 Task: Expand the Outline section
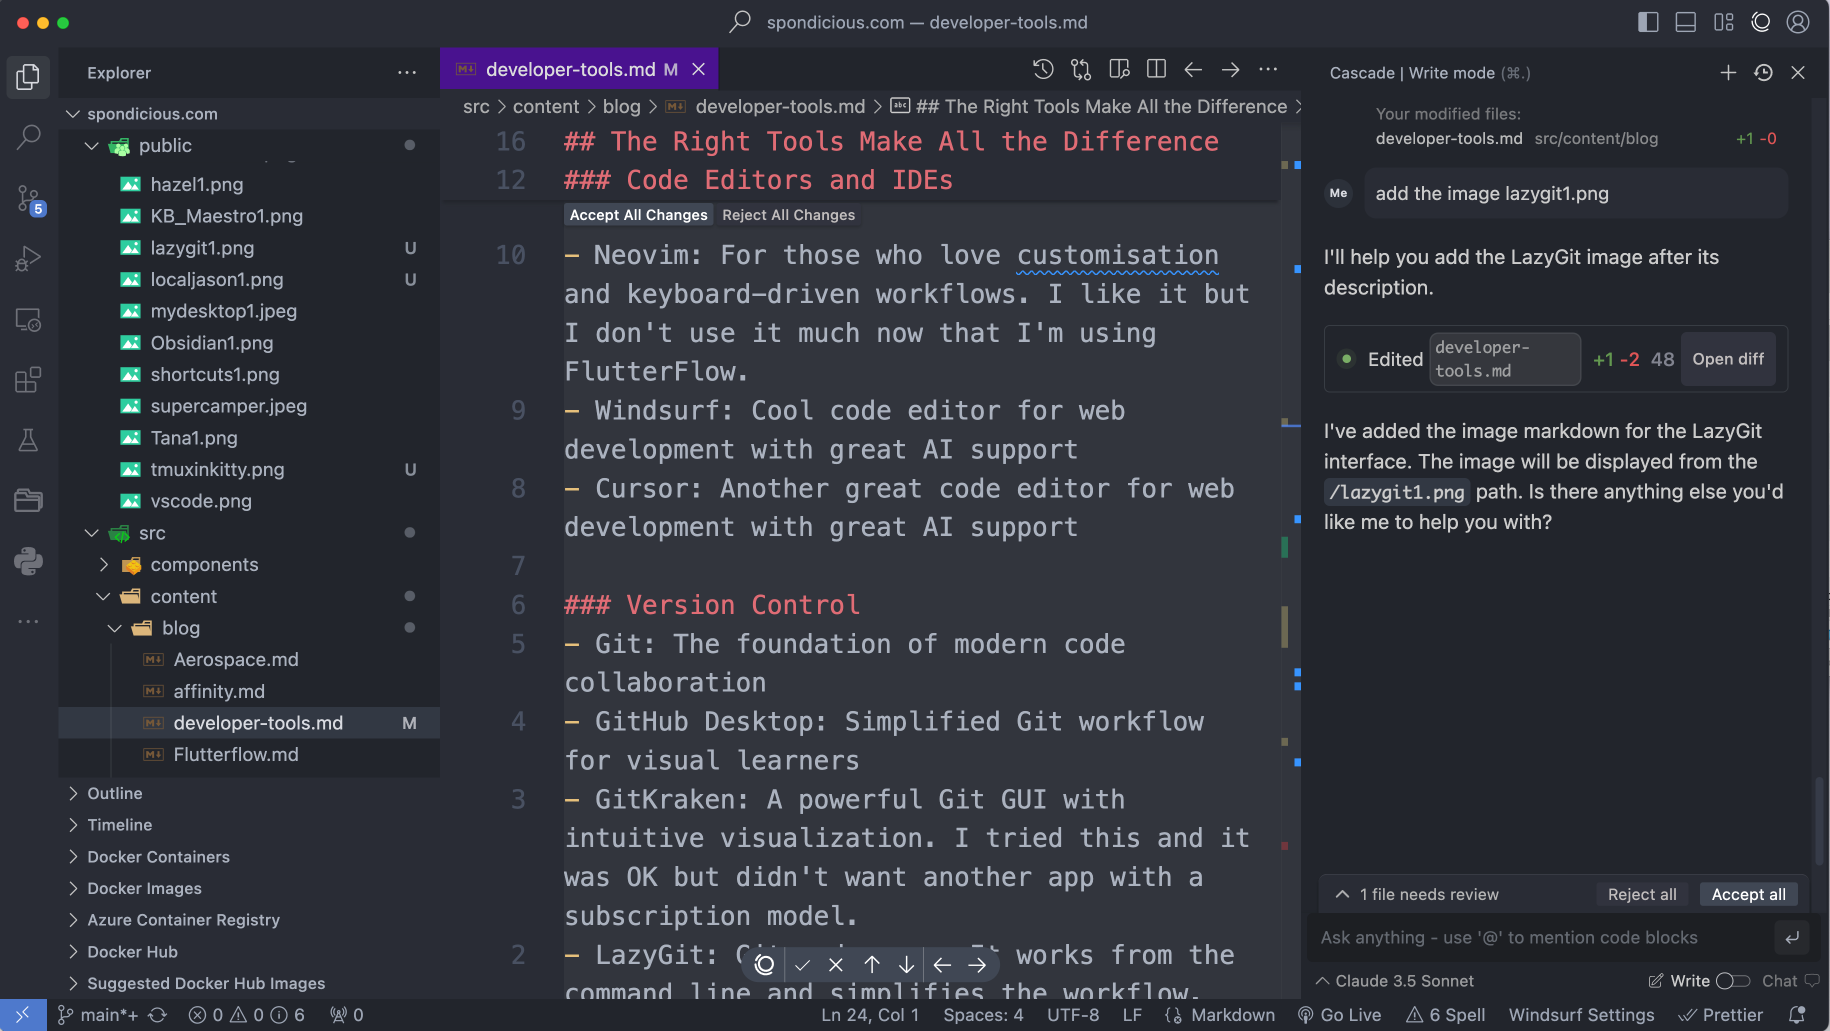pyautogui.click(x=72, y=793)
